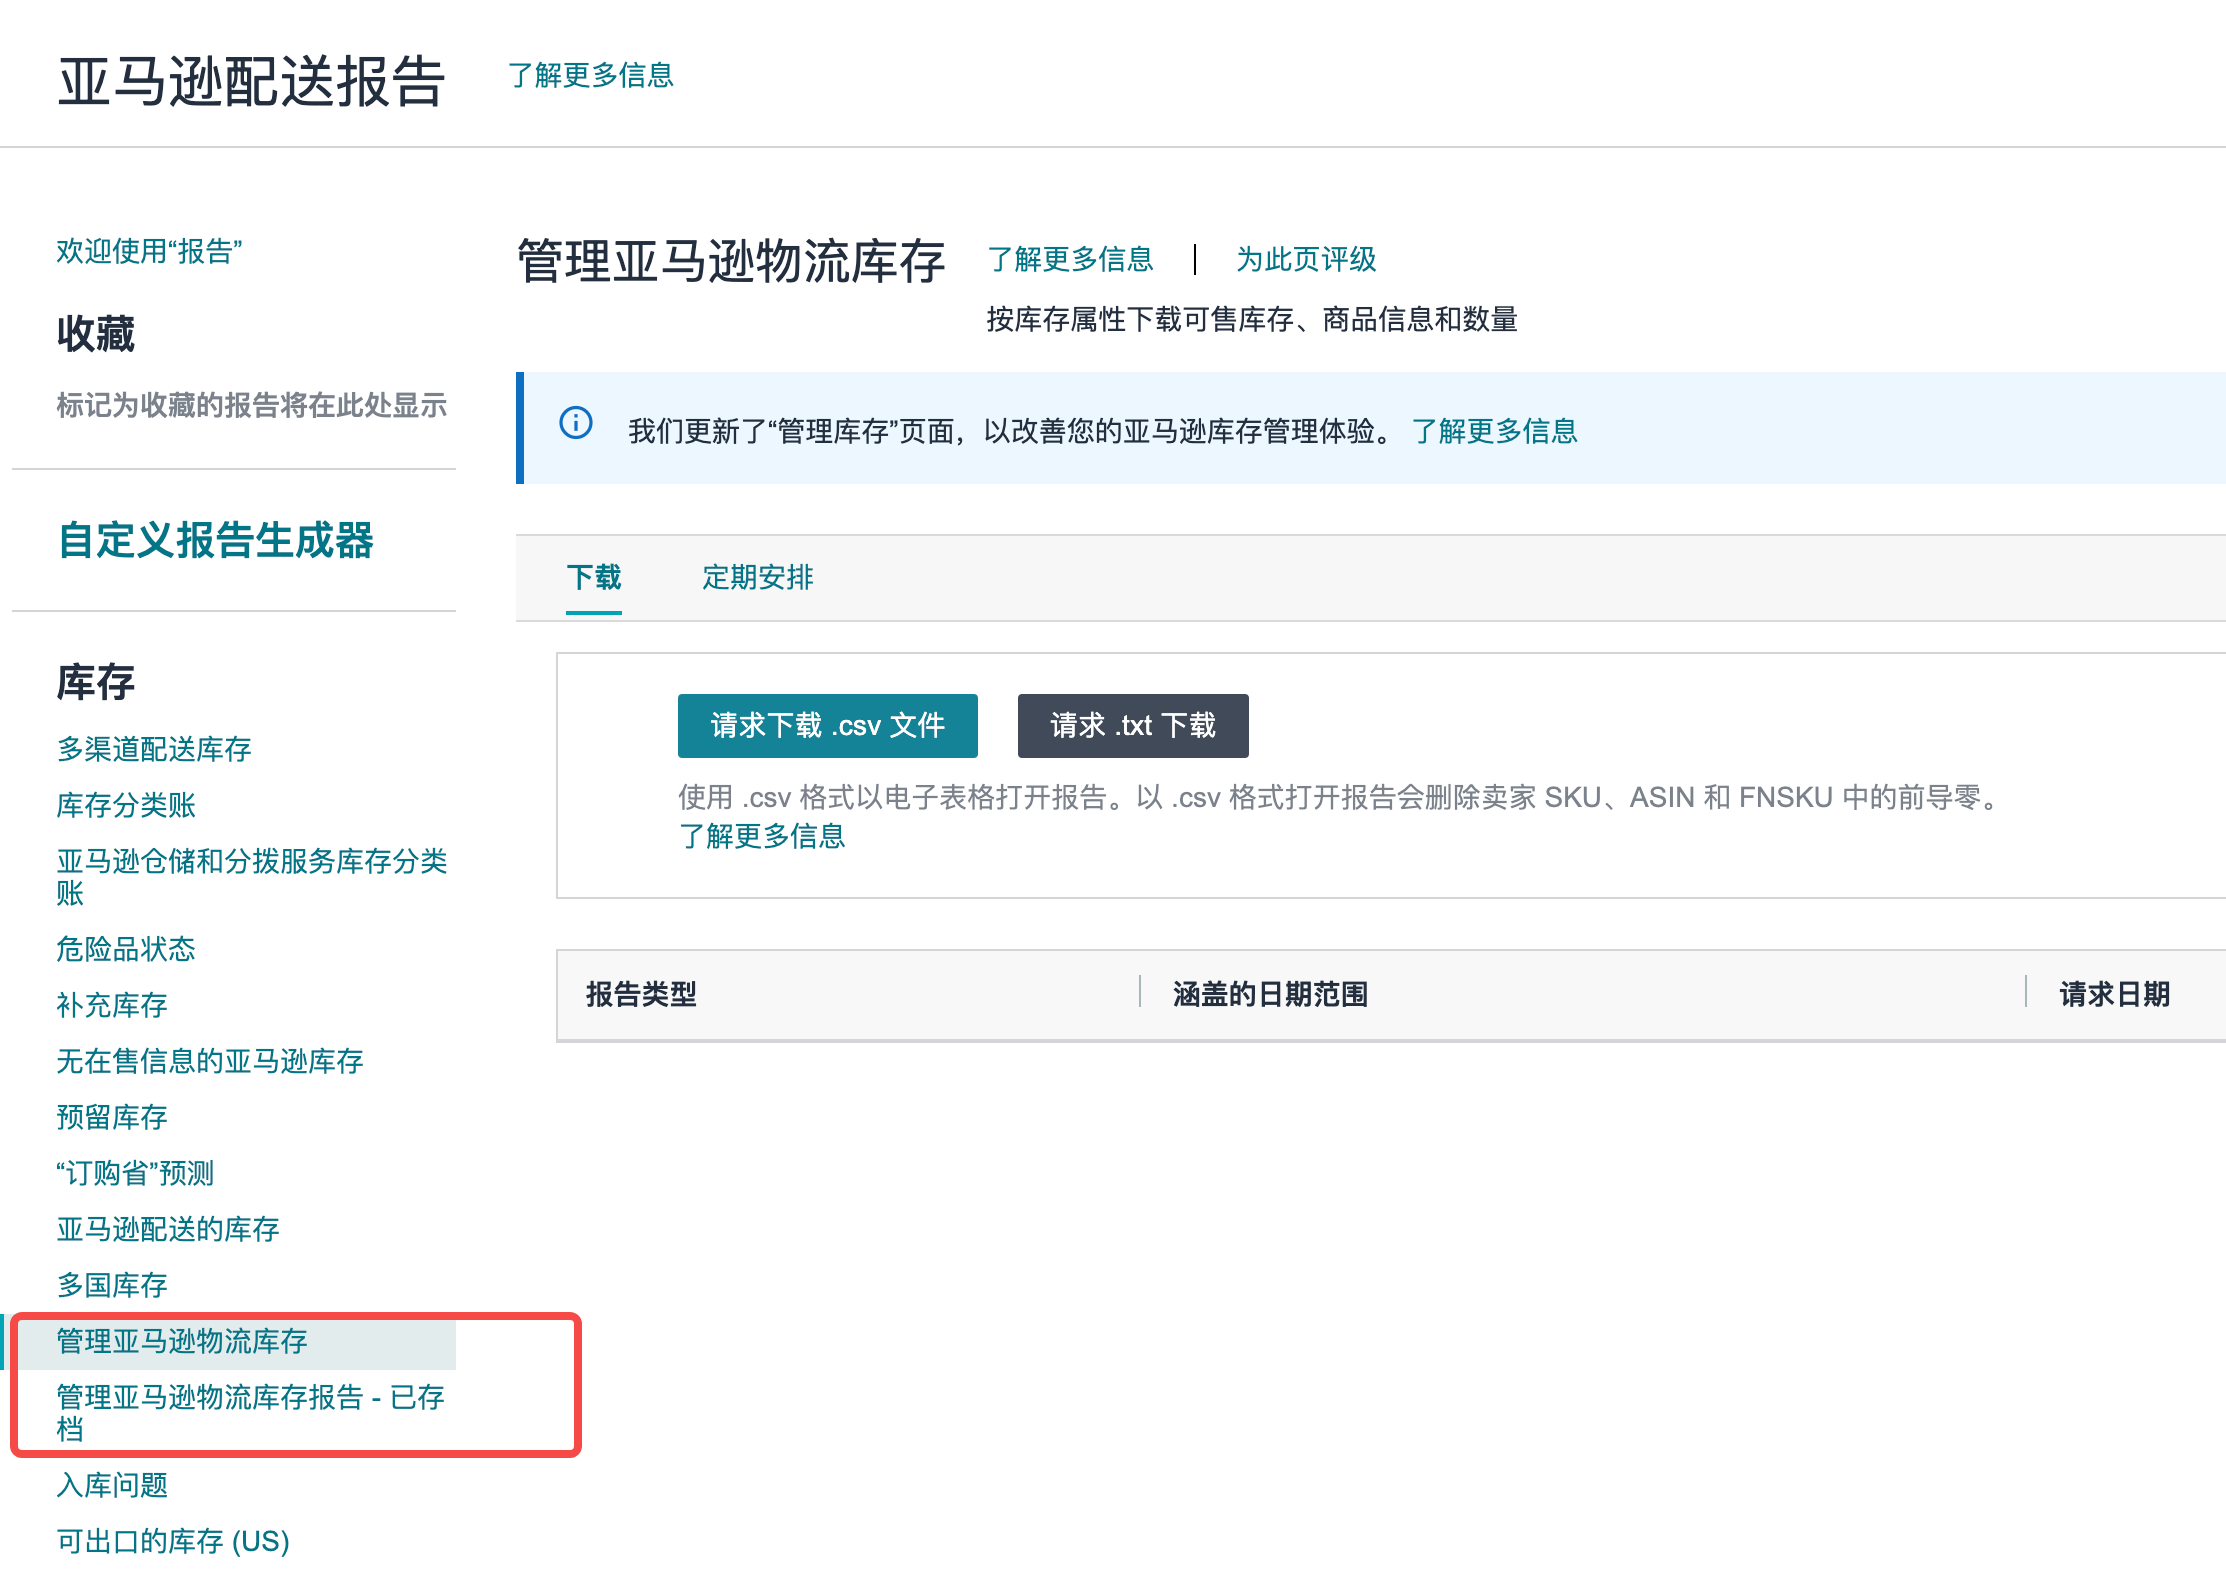
Task: Select 补充库存 report
Action: click(112, 1005)
